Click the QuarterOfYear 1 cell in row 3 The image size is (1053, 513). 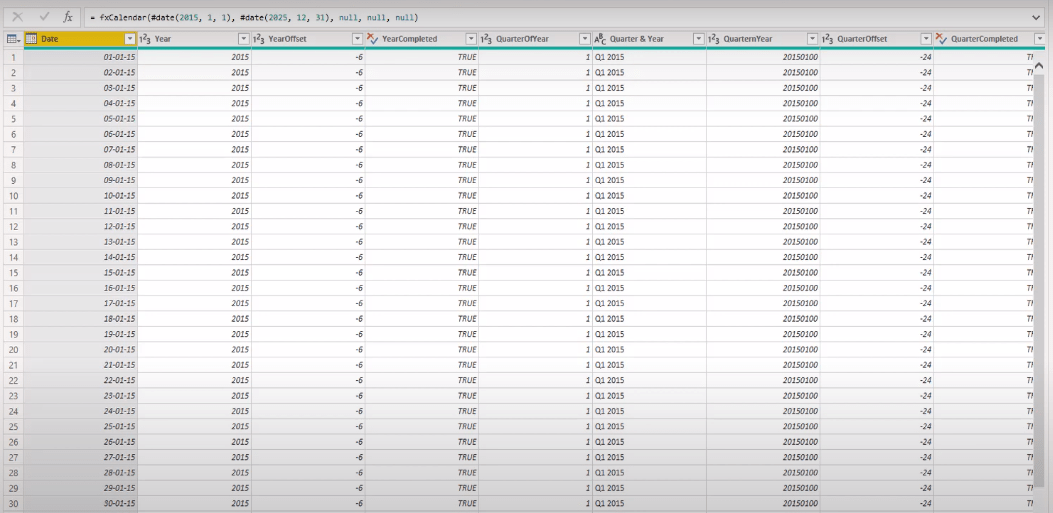pos(535,88)
